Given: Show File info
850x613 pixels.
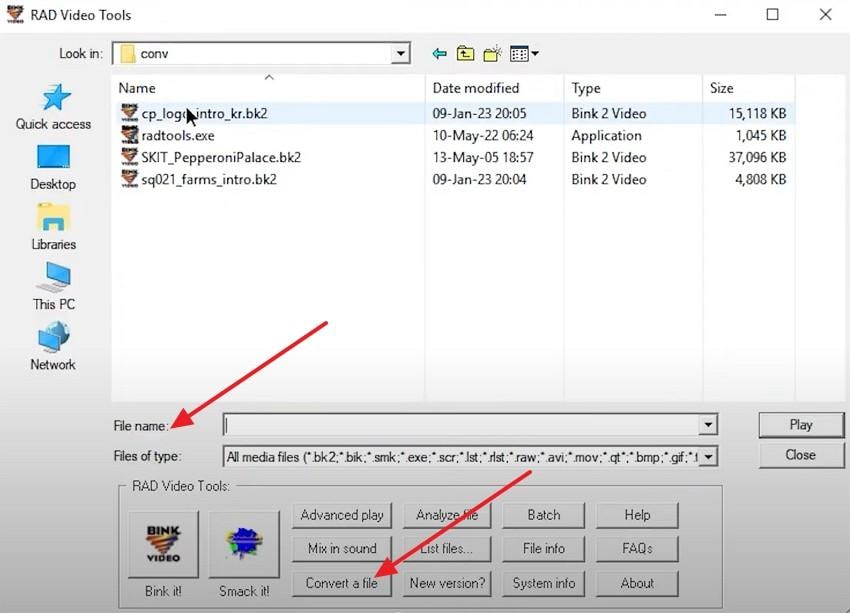Looking at the screenshot, I should [544, 549].
